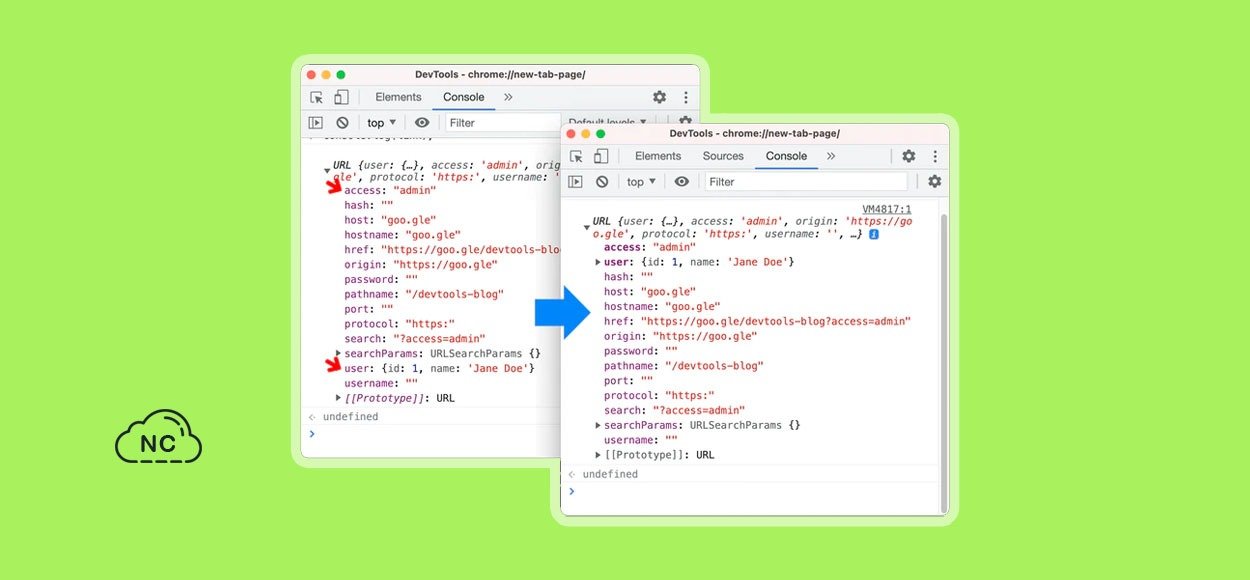Select the inspect element icon in back DevTools window
Viewport: 1250px width, 580px height.
tap(317, 97)
